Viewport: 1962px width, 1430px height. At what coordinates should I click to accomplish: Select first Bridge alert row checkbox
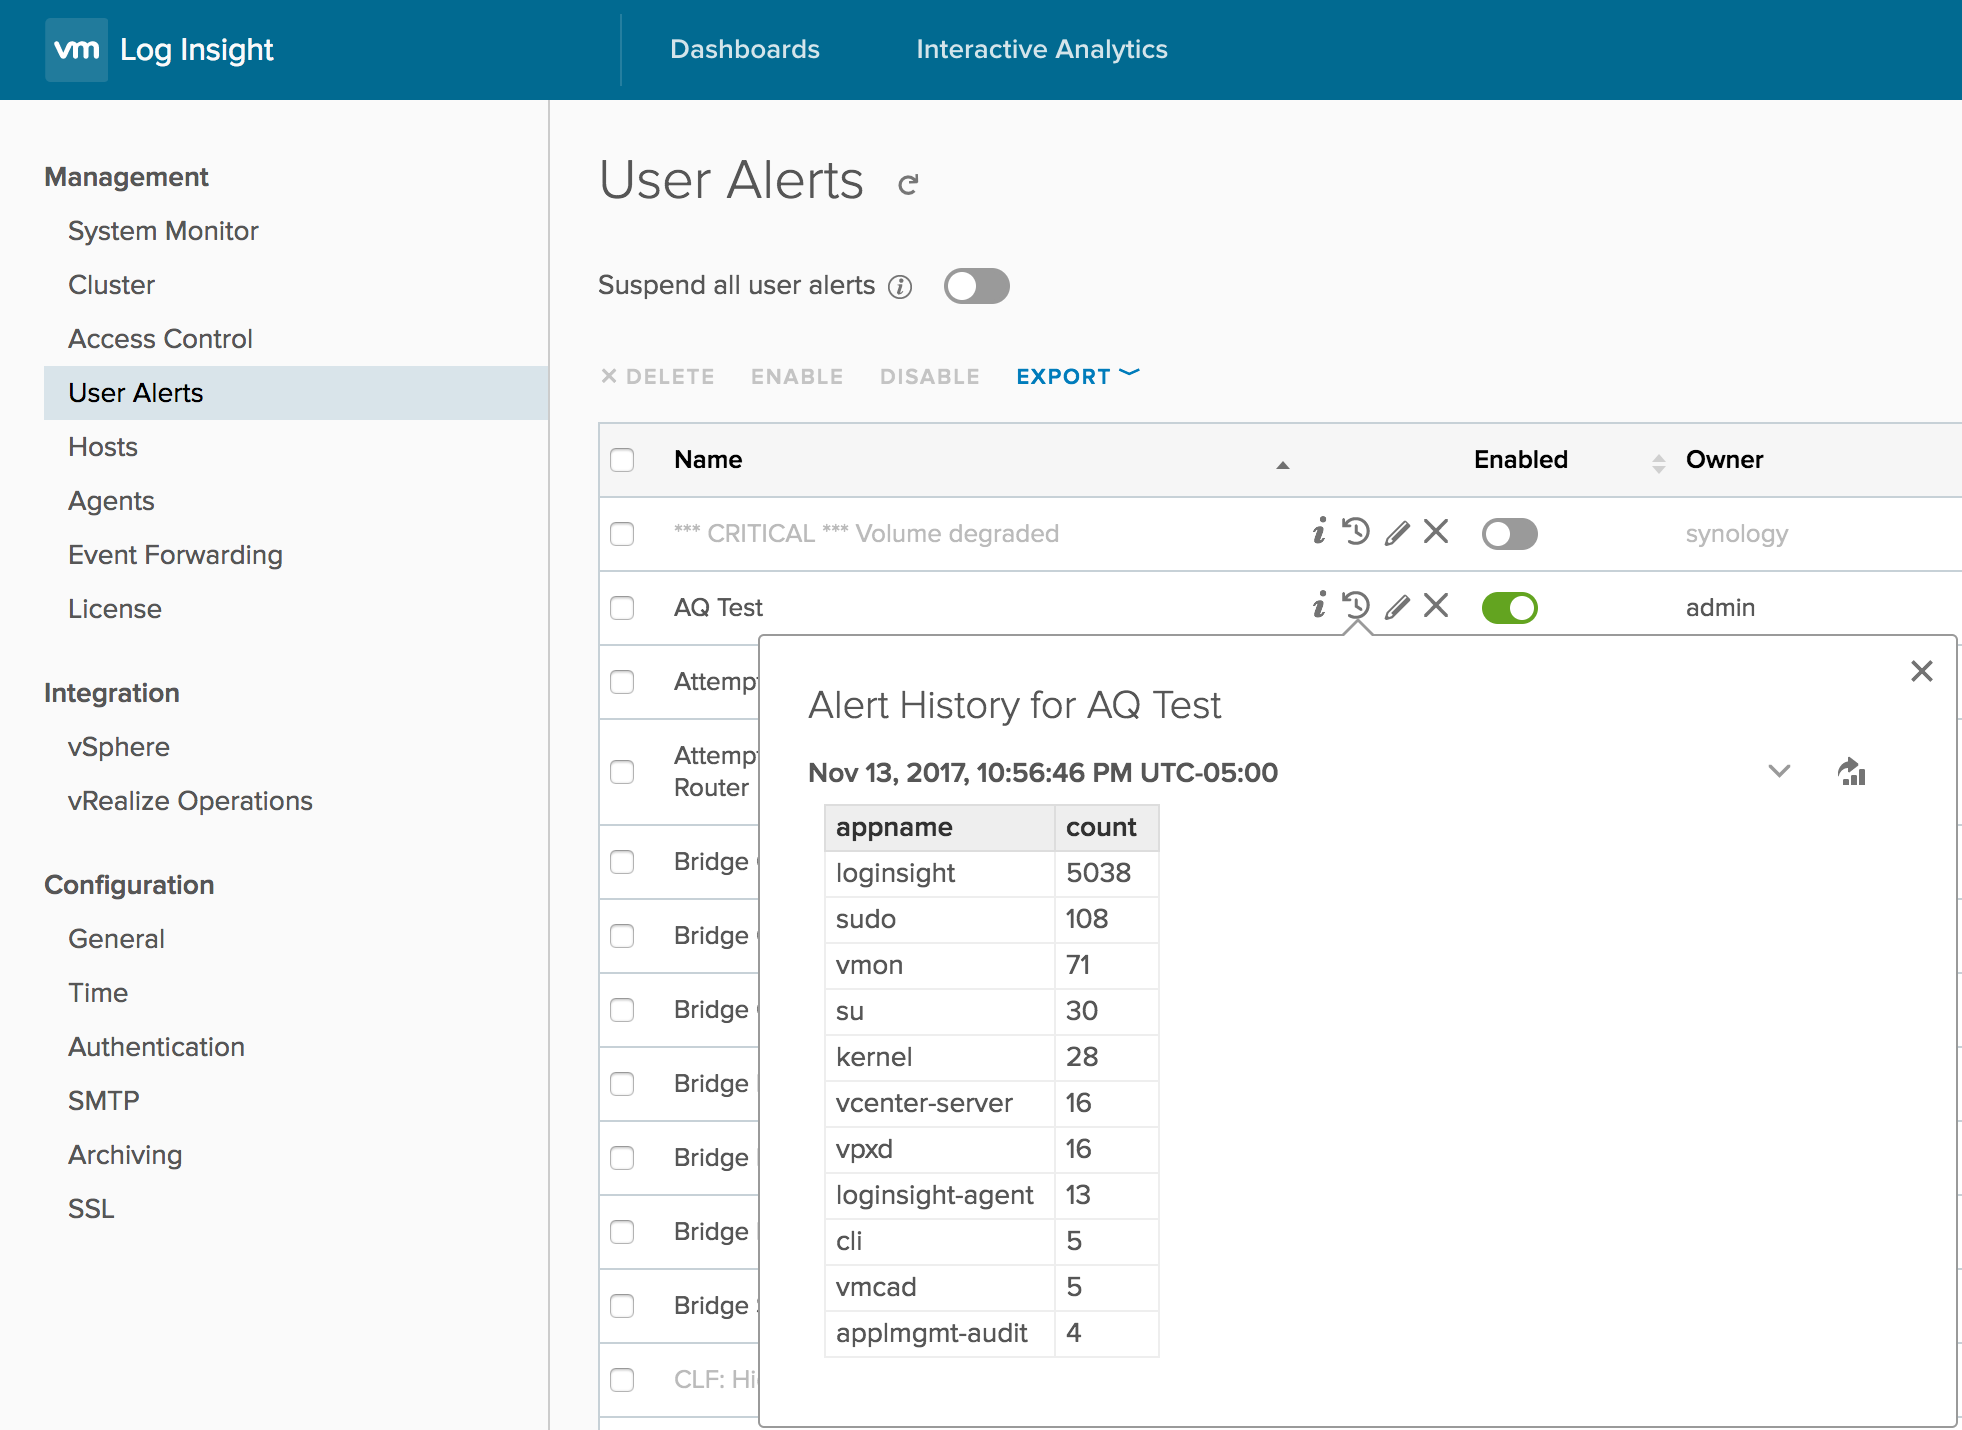[x=622, y=862]
